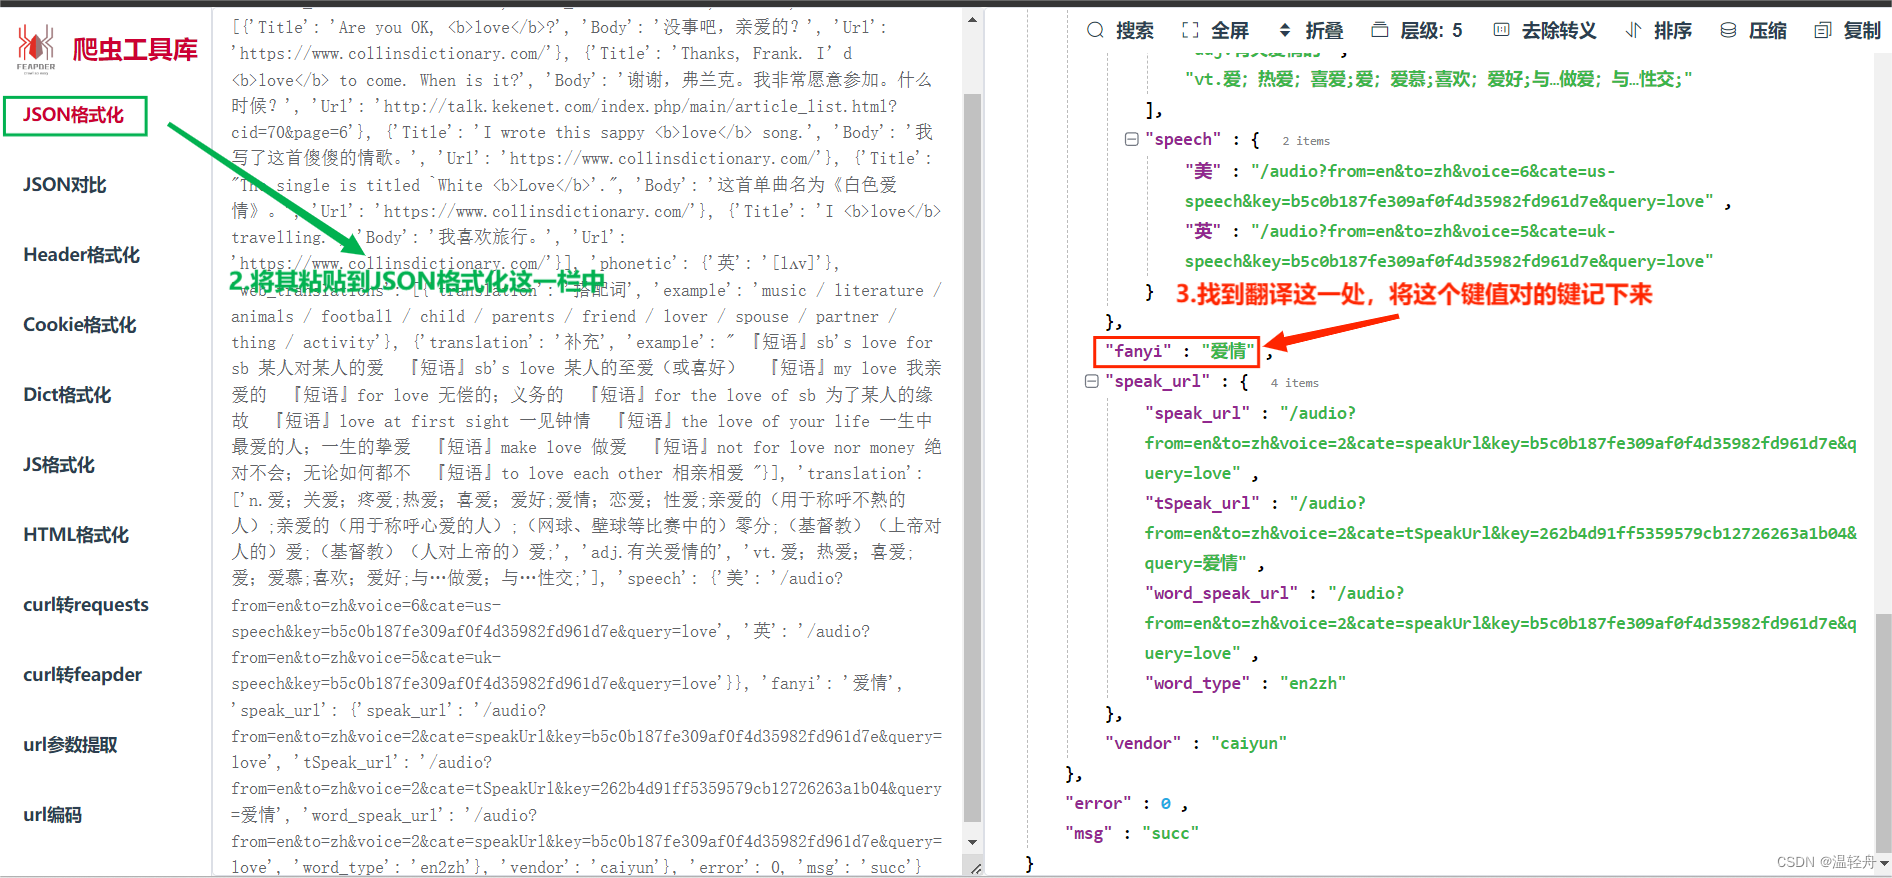Click the textarea scrollbar down arrow
1892x878 pixels.
tap(972, 842)
